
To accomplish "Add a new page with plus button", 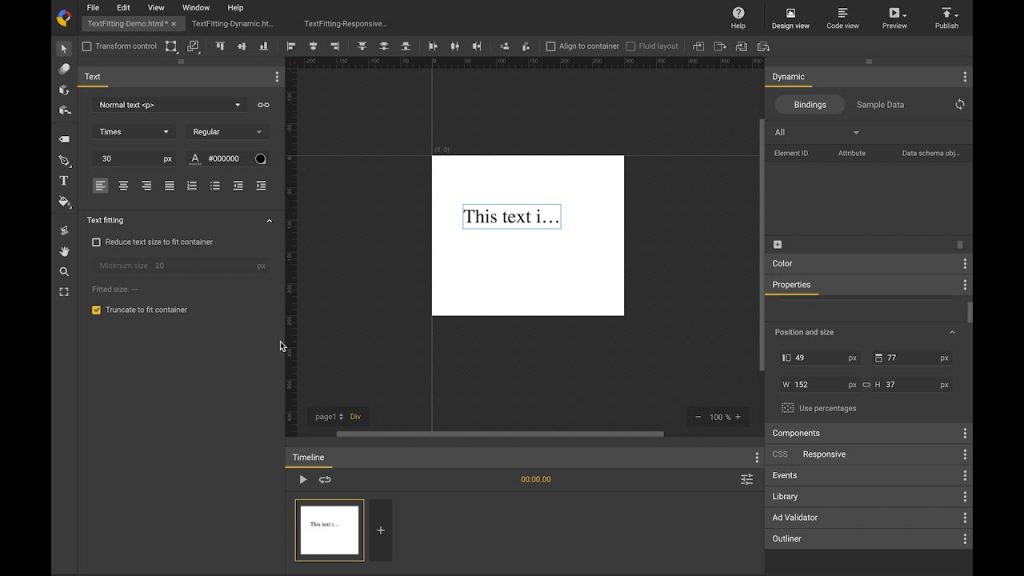I will pyautogui.click(x=381, y=530).
